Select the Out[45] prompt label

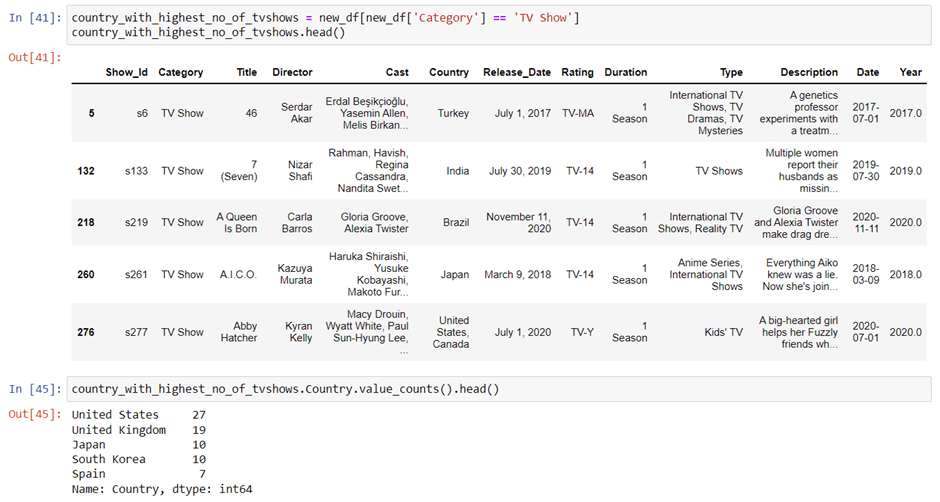click(35, 414)
